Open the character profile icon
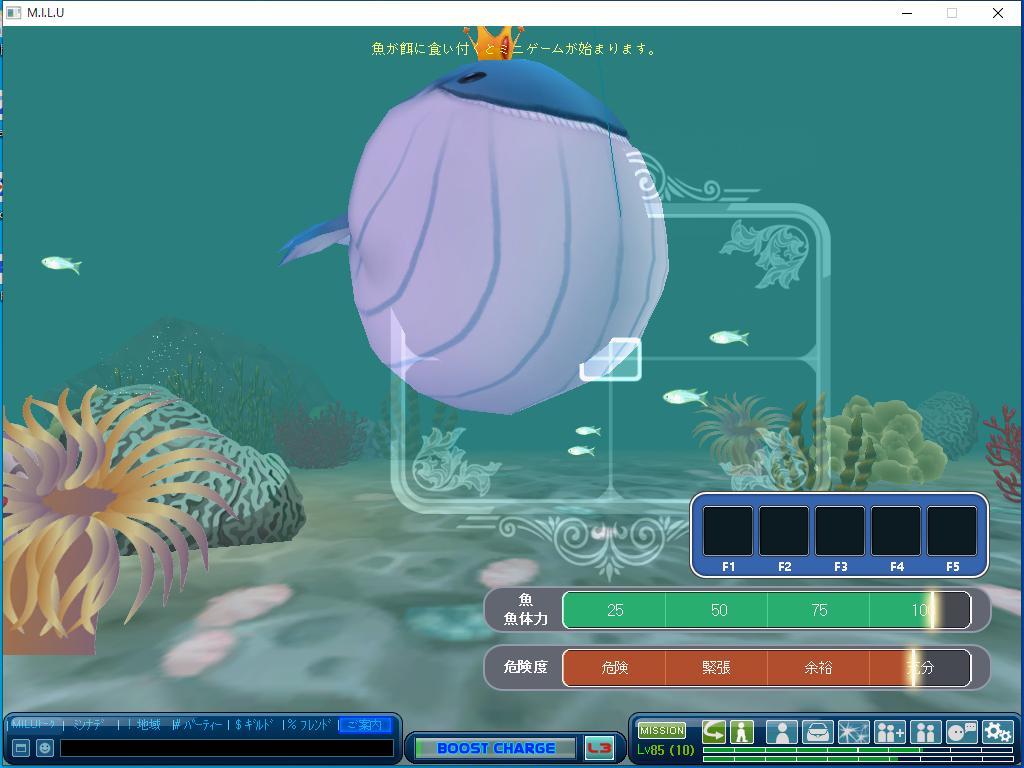This screenshot has height=768, width=1024. 781,732
